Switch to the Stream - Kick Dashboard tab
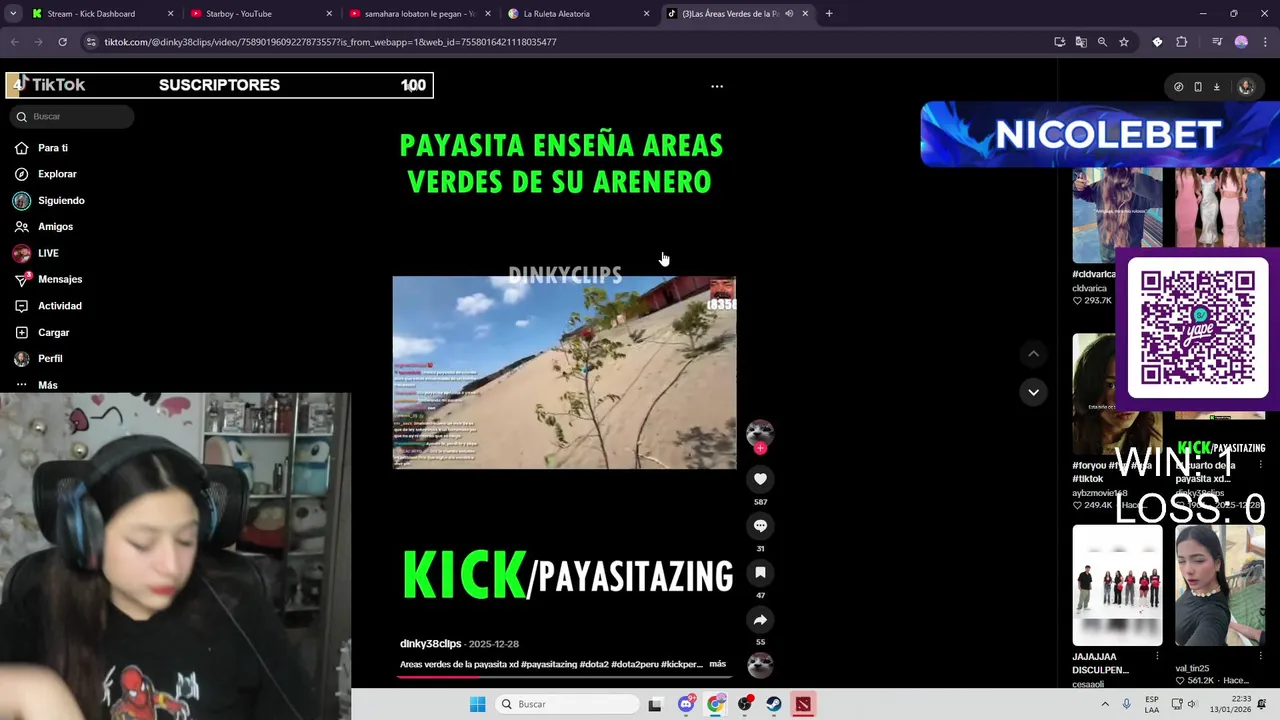 (x=104, y=14)
